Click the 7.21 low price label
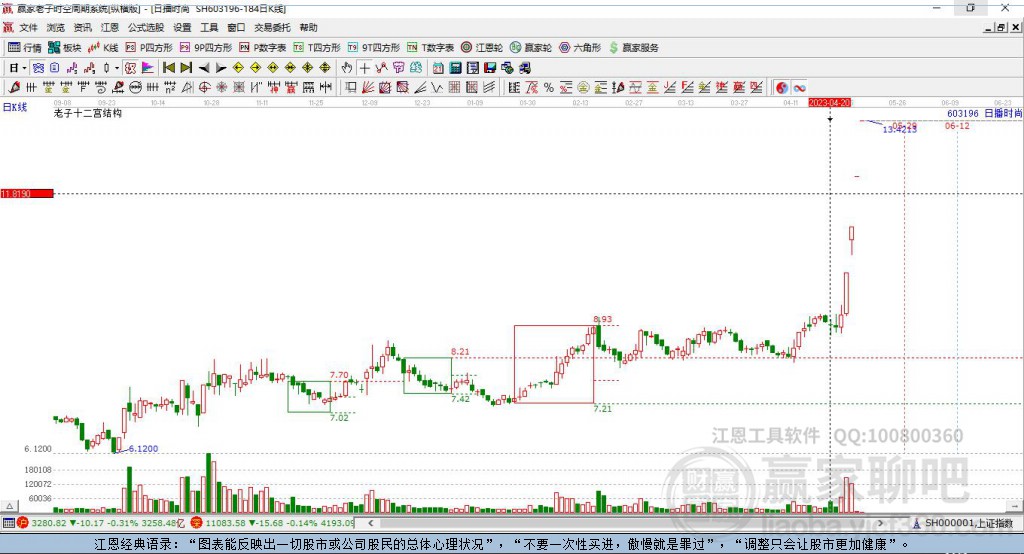This screenshot has width=1024, height=554. click(x=602, y=408)
